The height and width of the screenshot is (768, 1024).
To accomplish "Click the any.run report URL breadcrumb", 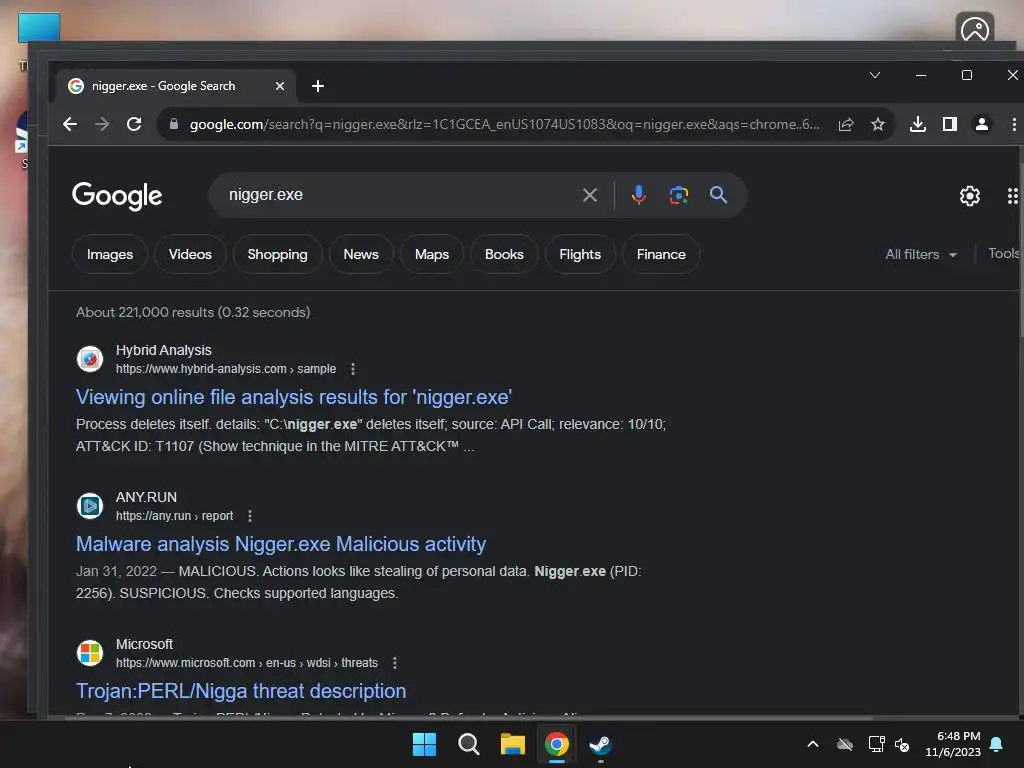I will [174, 516].
